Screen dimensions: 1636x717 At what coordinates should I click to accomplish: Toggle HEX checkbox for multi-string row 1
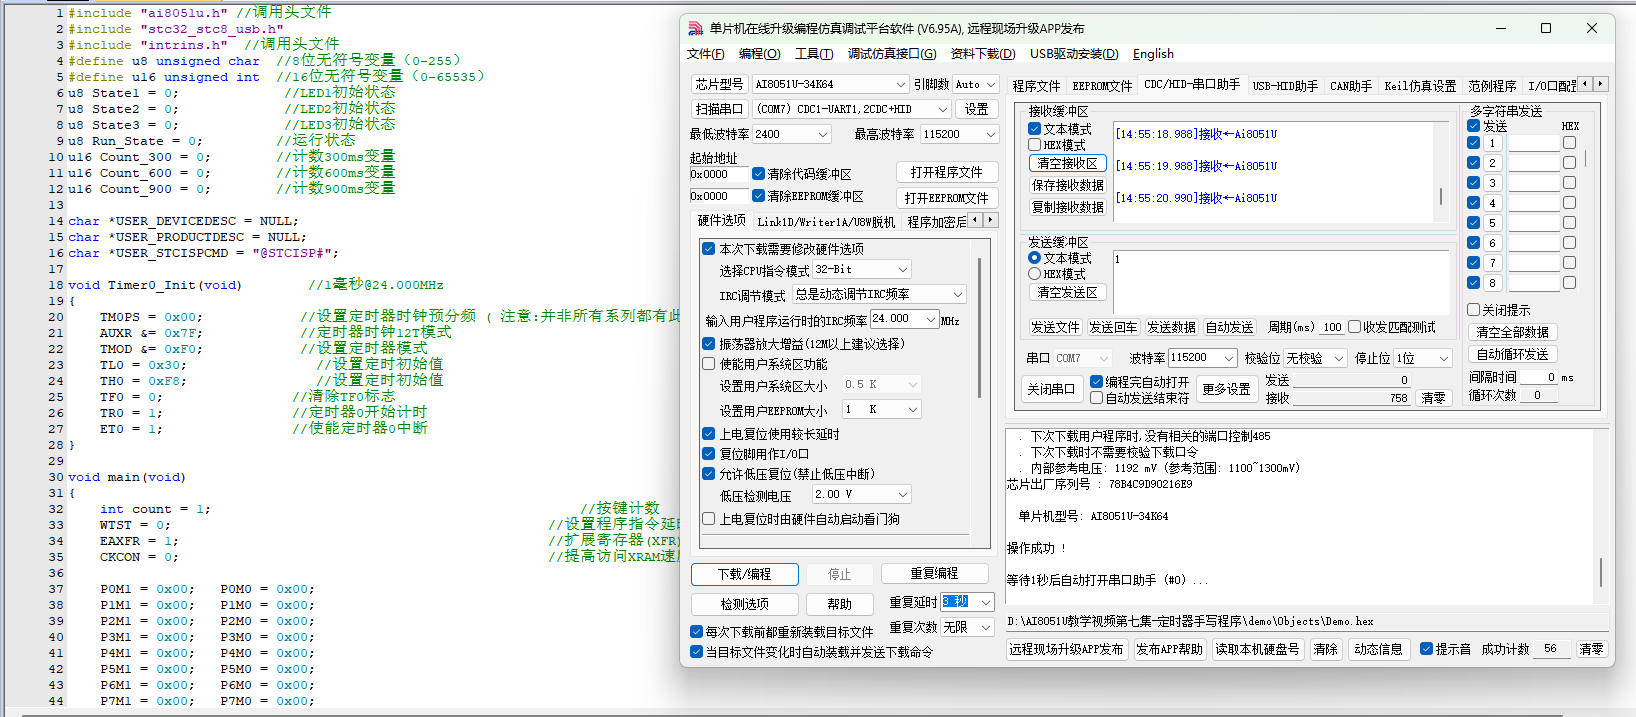coord(1569,143)
